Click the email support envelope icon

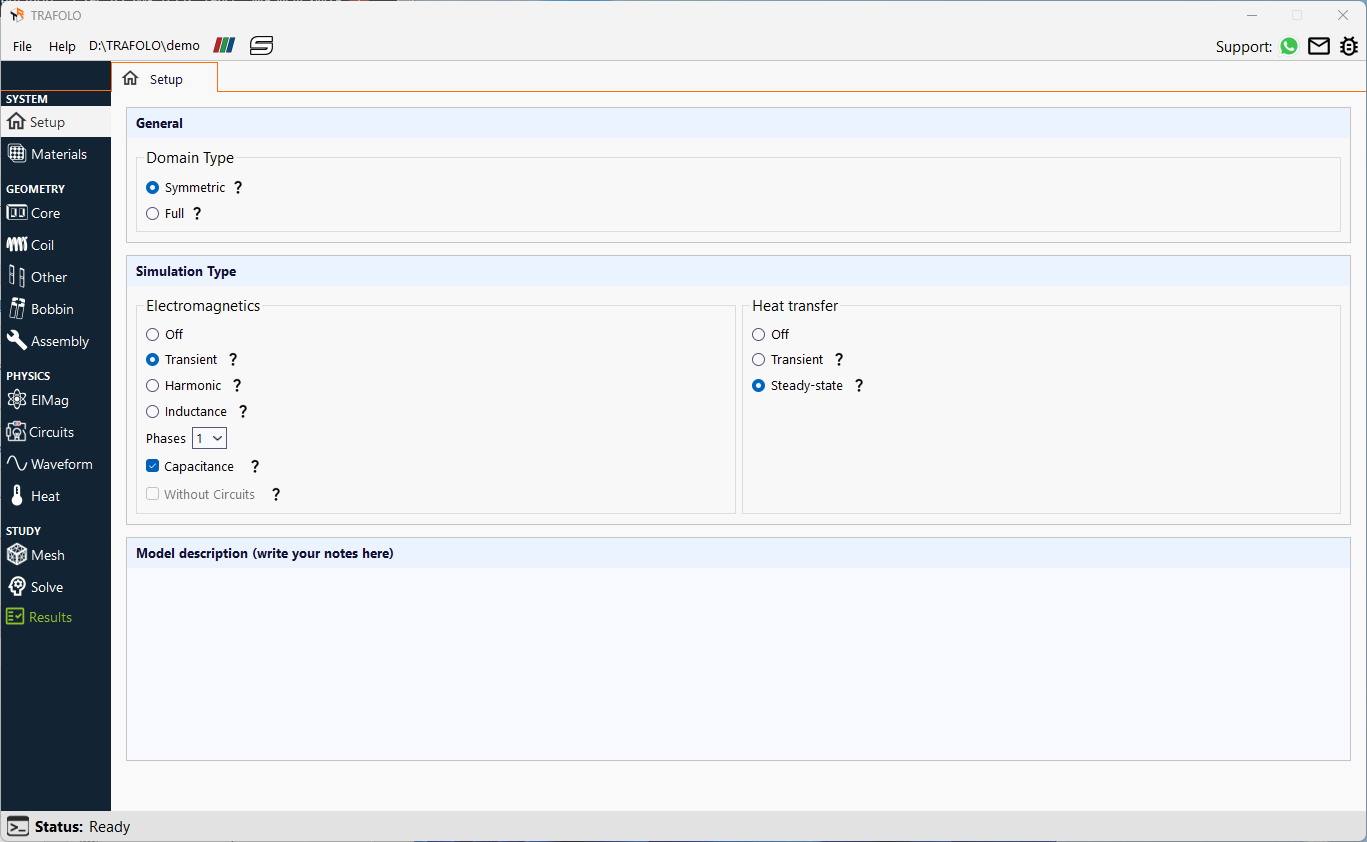(x=1319, y=46)
